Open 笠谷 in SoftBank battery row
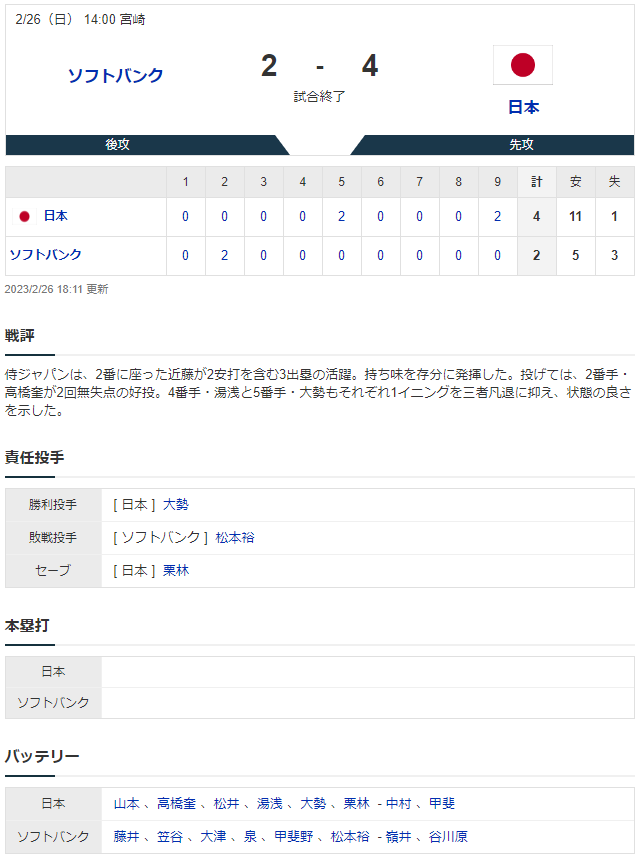This screenshot has height=860, width=640. click(170, 836)
